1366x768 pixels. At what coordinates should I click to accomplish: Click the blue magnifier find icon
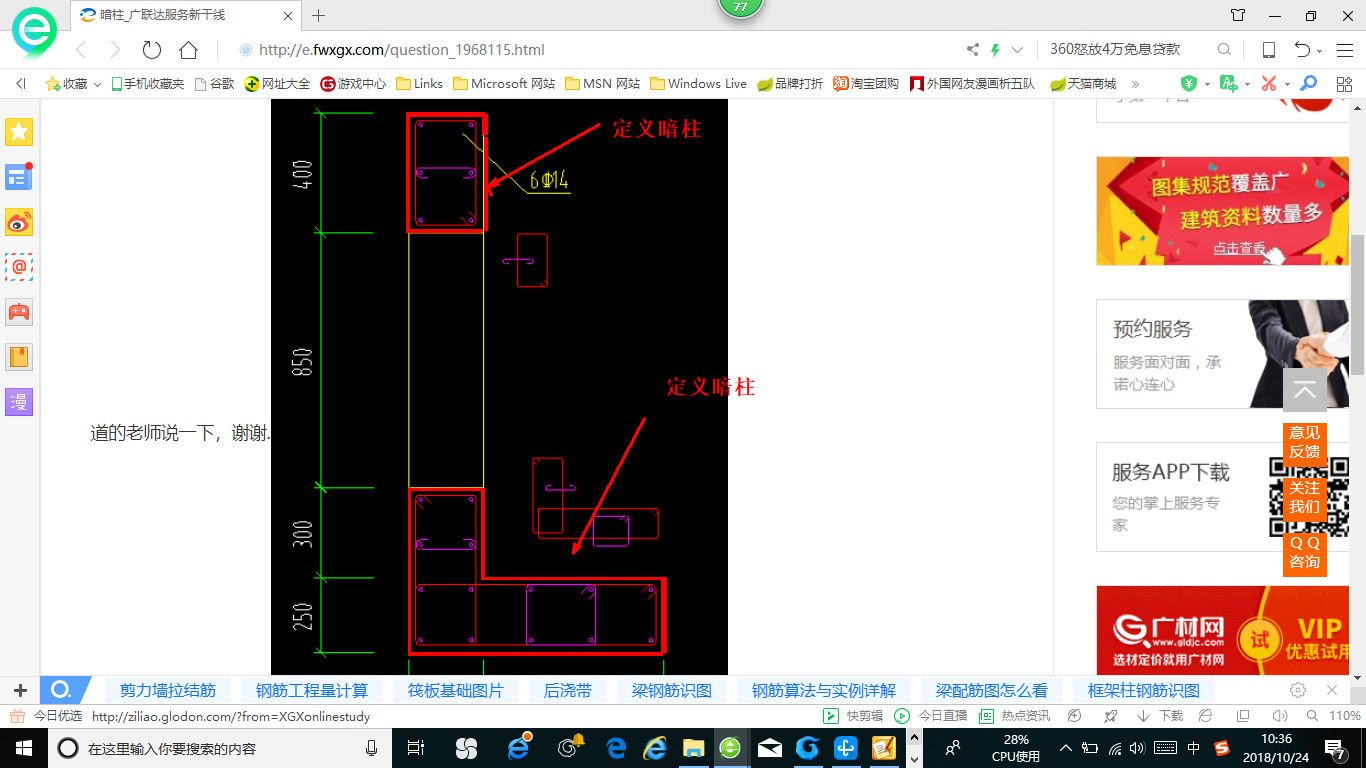pyautogui.click(x=1308, y=84)
